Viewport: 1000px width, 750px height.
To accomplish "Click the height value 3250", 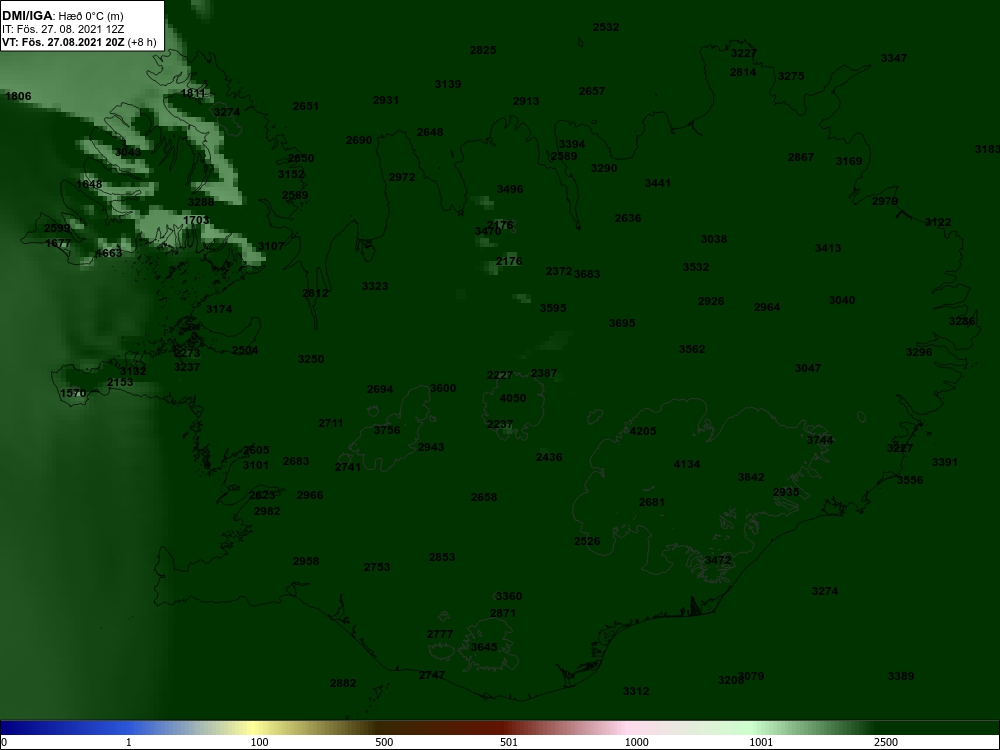I will [x=311, y=359].
